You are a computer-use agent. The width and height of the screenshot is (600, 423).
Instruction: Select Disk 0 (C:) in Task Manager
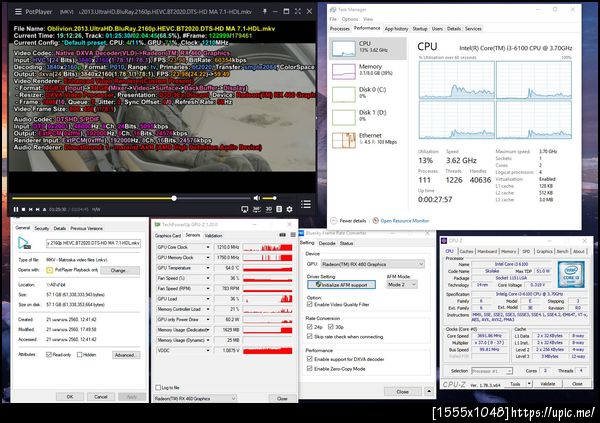[367, 94]
